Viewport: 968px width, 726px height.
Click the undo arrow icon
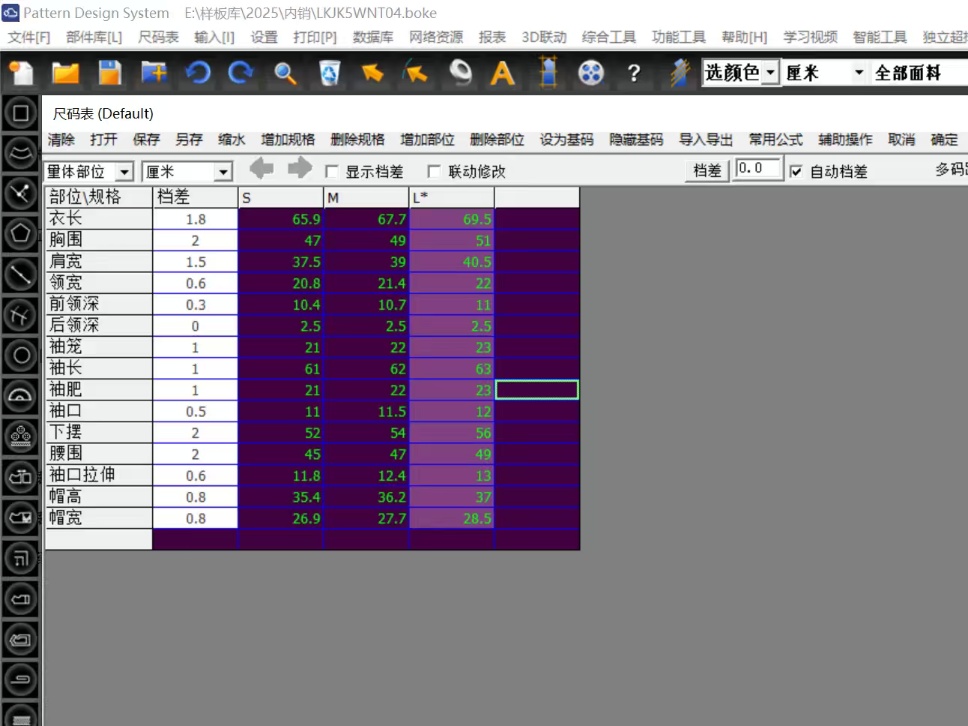(x=197, y=73)
